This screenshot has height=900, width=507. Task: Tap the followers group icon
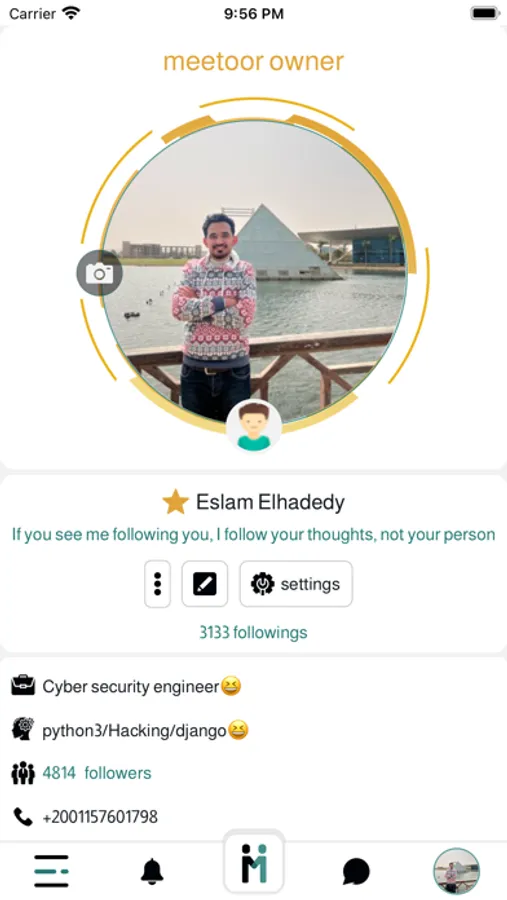coord(23,773)
